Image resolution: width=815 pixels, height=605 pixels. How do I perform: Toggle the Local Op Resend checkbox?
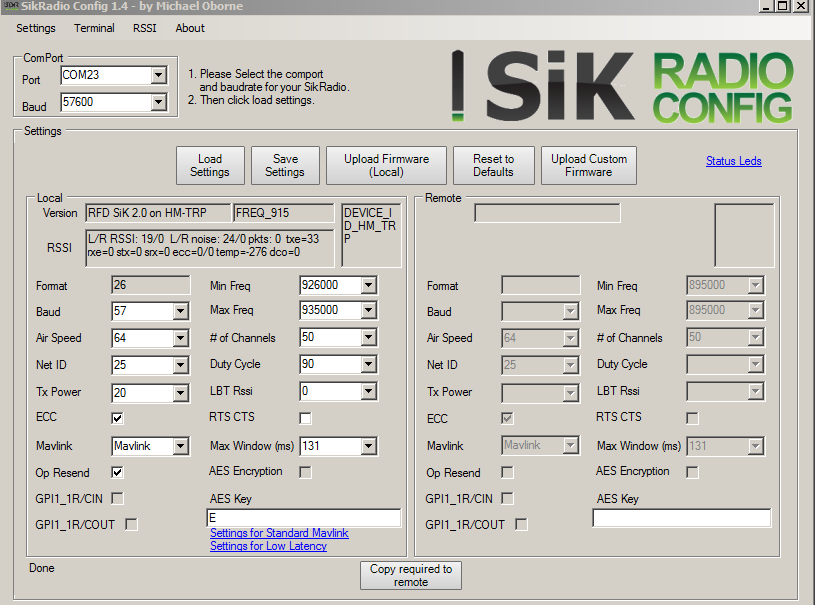117,472
